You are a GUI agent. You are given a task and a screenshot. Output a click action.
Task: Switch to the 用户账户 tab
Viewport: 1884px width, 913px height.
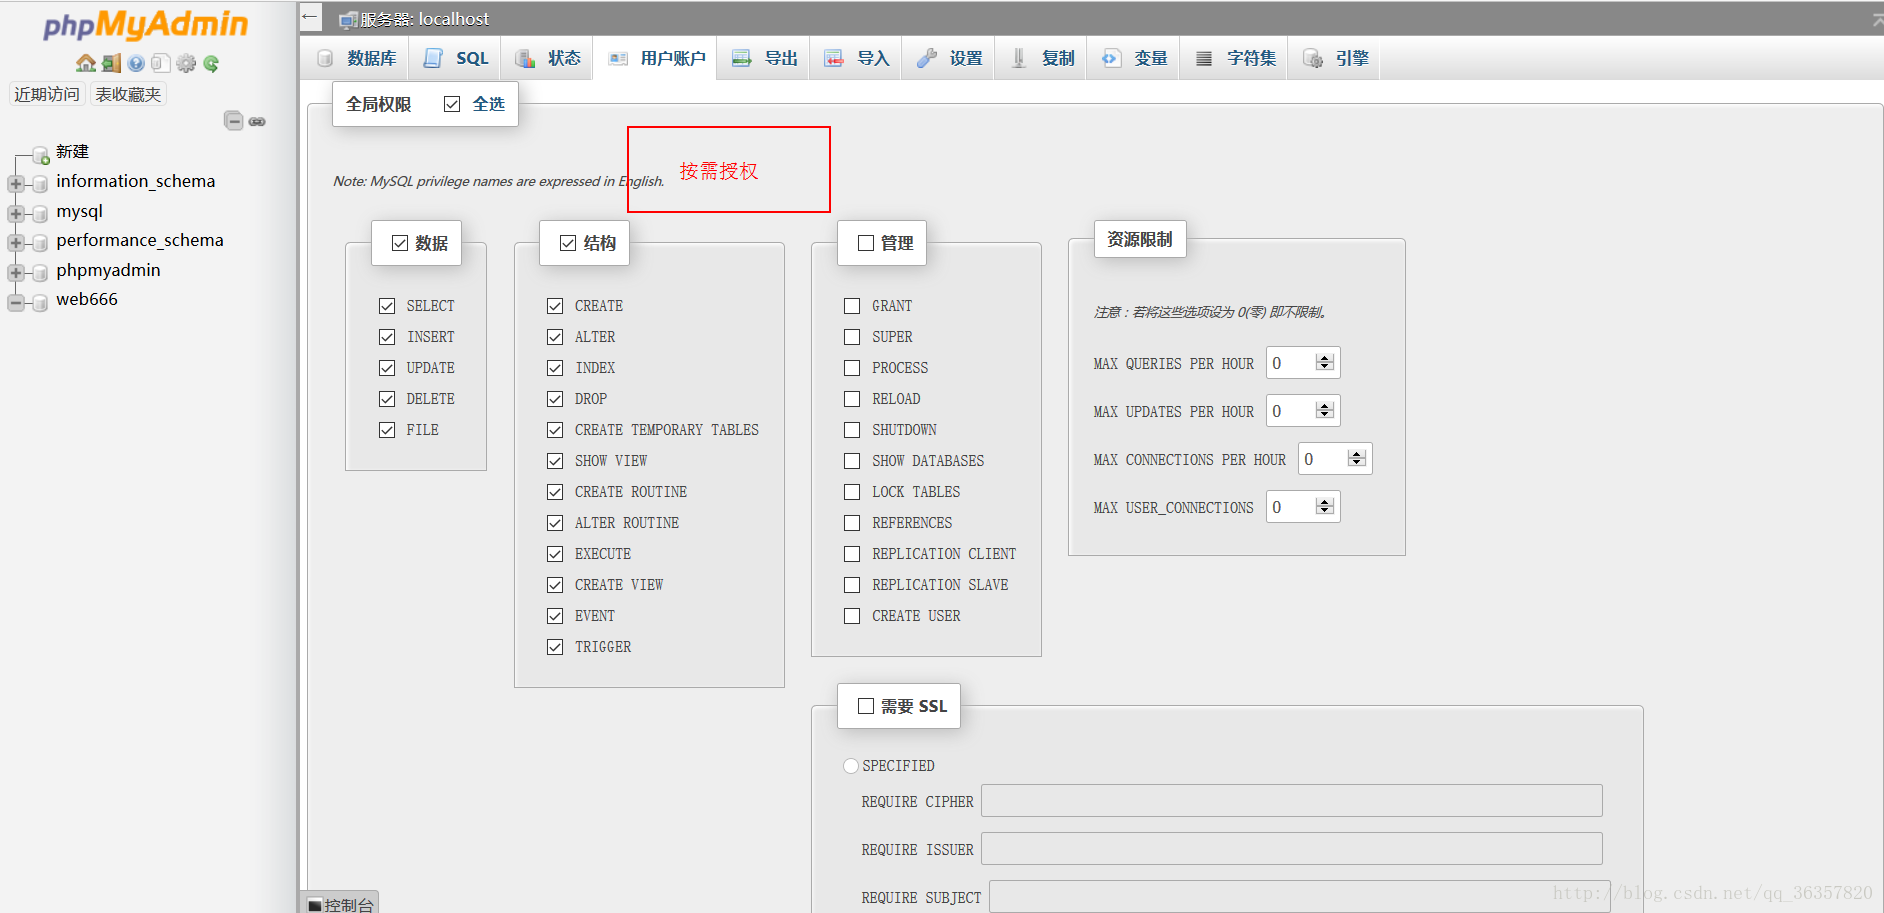(656, 58)
